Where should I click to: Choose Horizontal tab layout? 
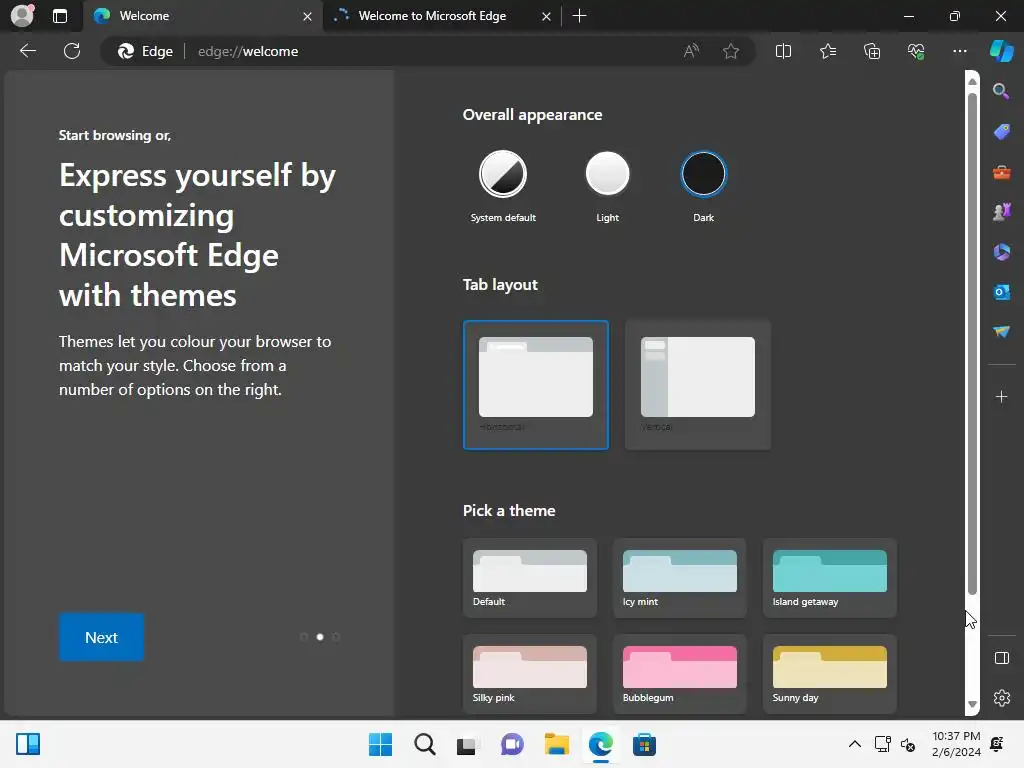tap(536, 385)
